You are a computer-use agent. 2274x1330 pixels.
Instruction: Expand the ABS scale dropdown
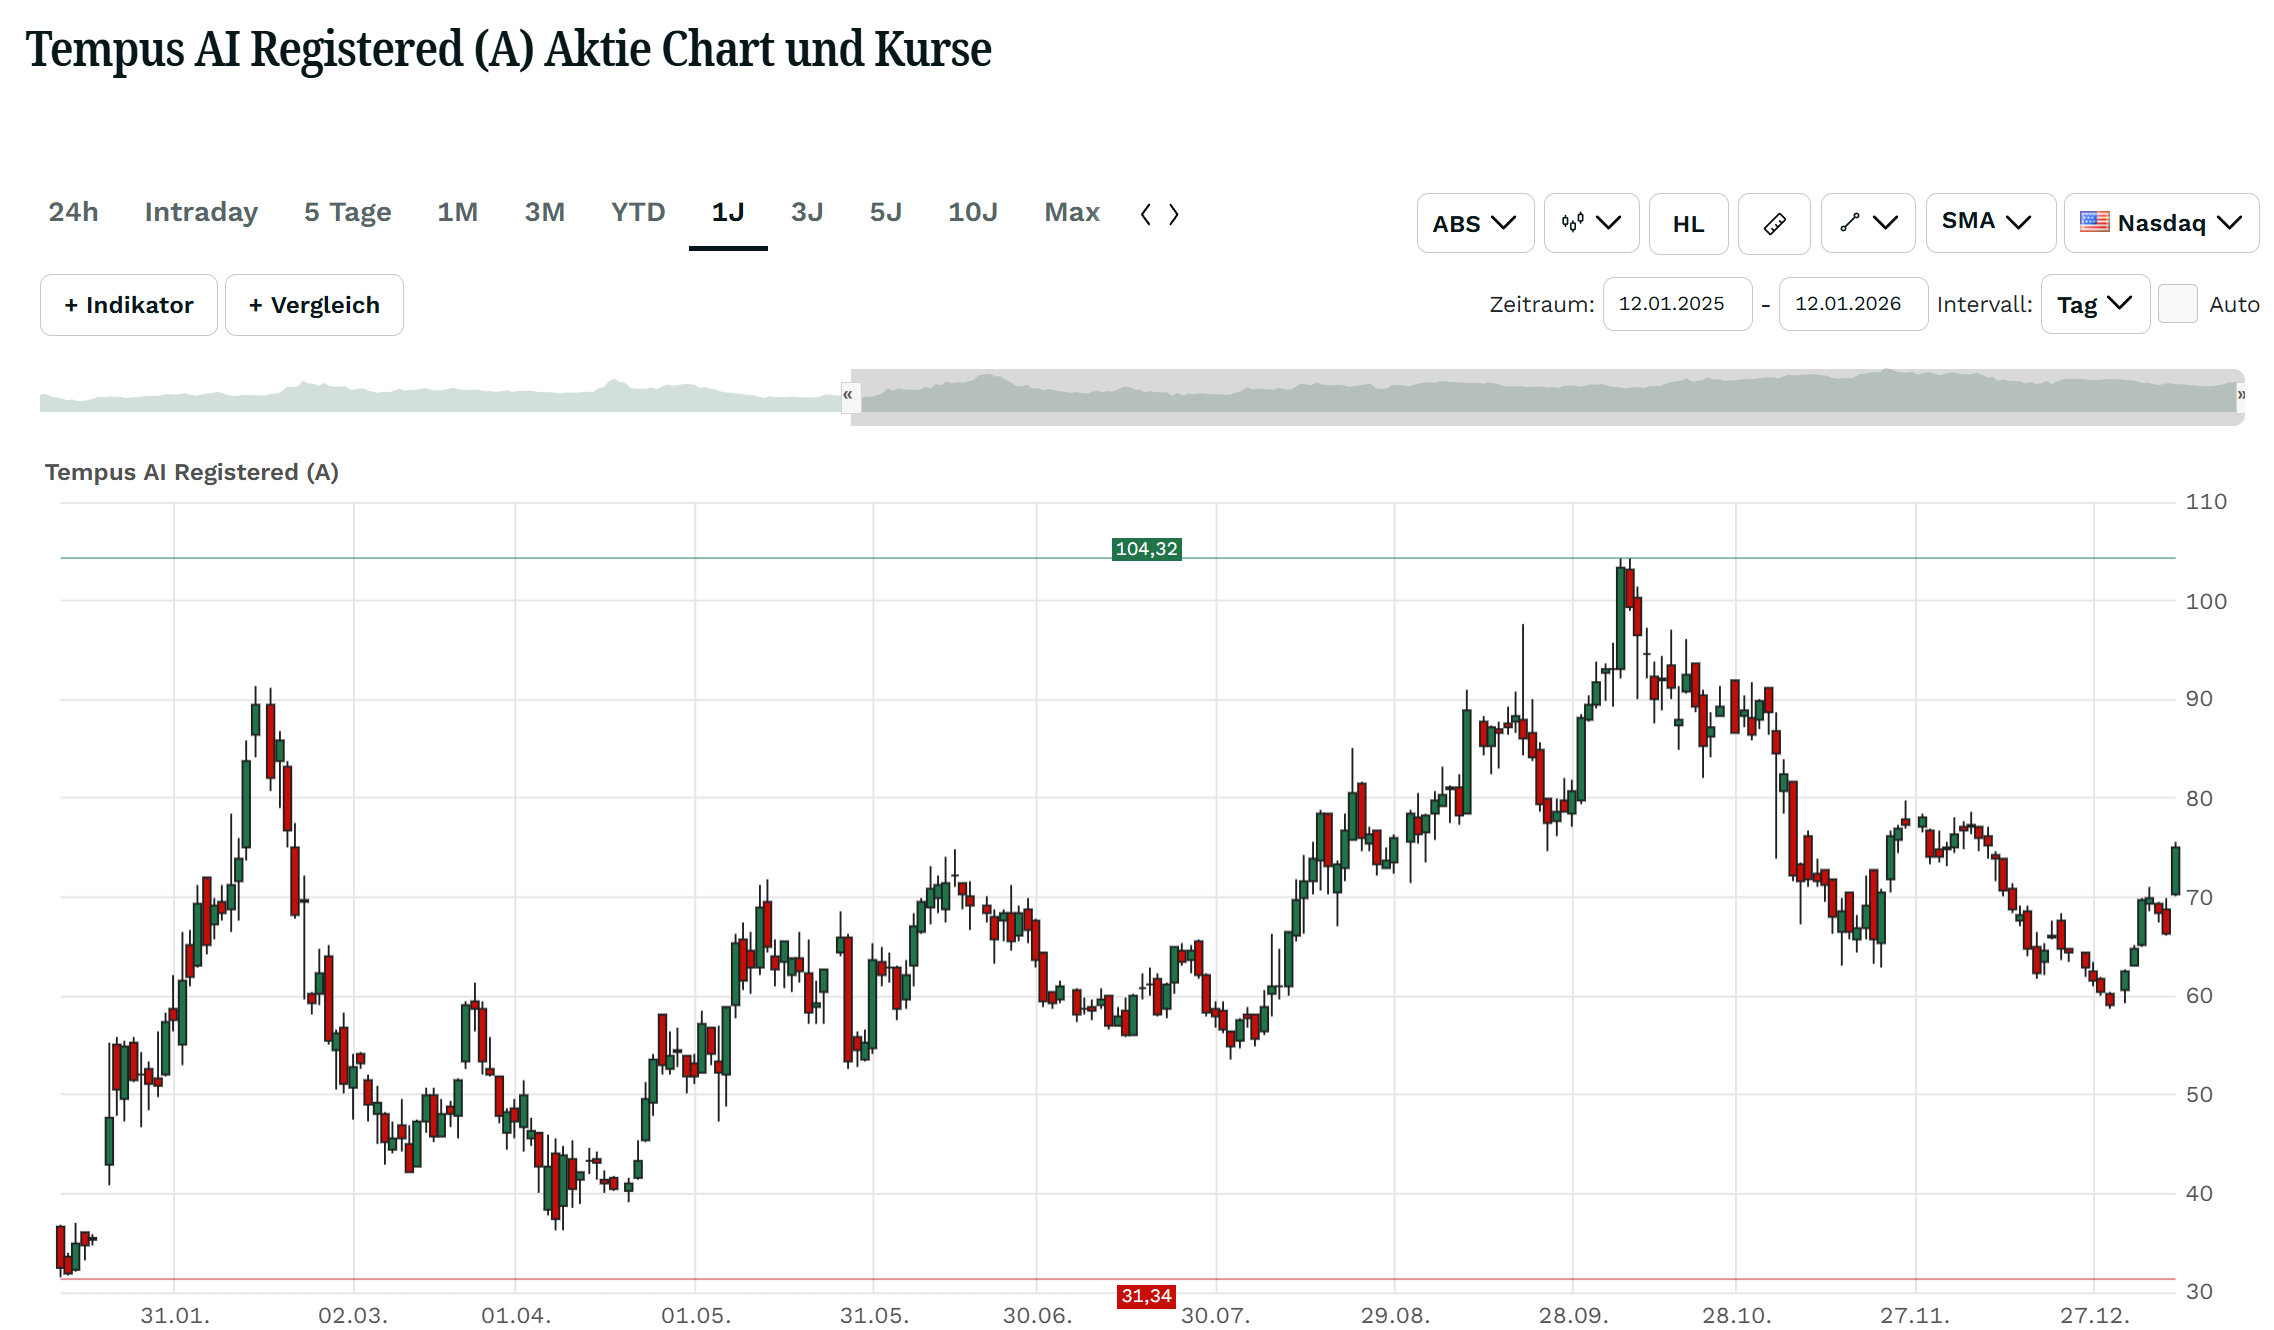[1474, 223]
